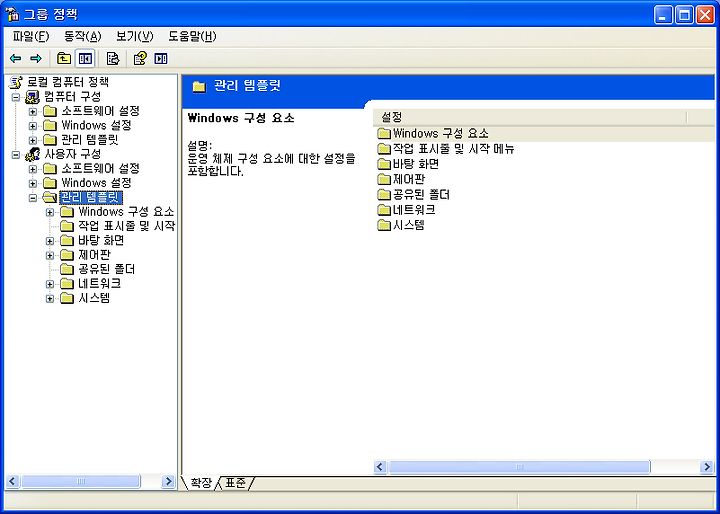
Task: Select 공유된 폴더 in the tree
Action: [x=107, y=269]
